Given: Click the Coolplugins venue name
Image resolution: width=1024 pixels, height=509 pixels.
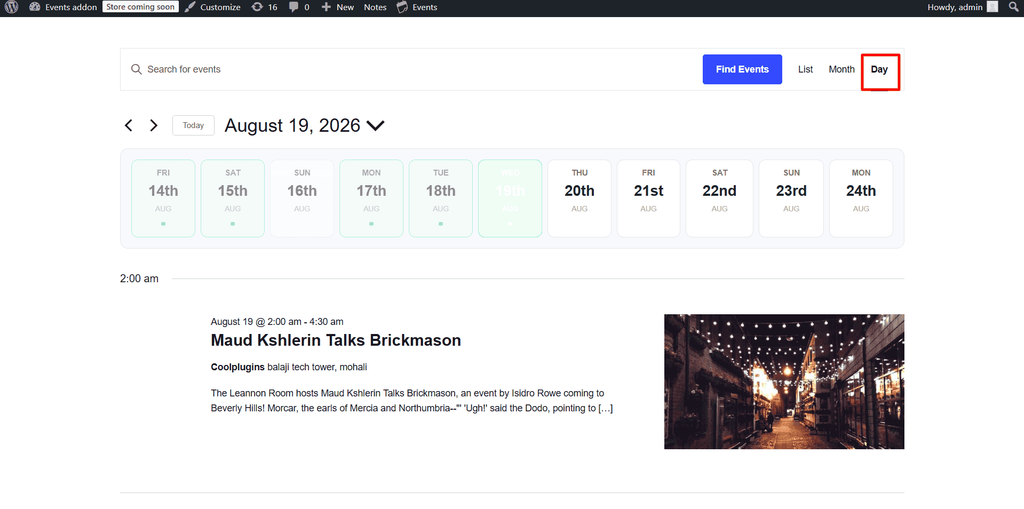Looking at the screenshot, I should pos(238,367).
